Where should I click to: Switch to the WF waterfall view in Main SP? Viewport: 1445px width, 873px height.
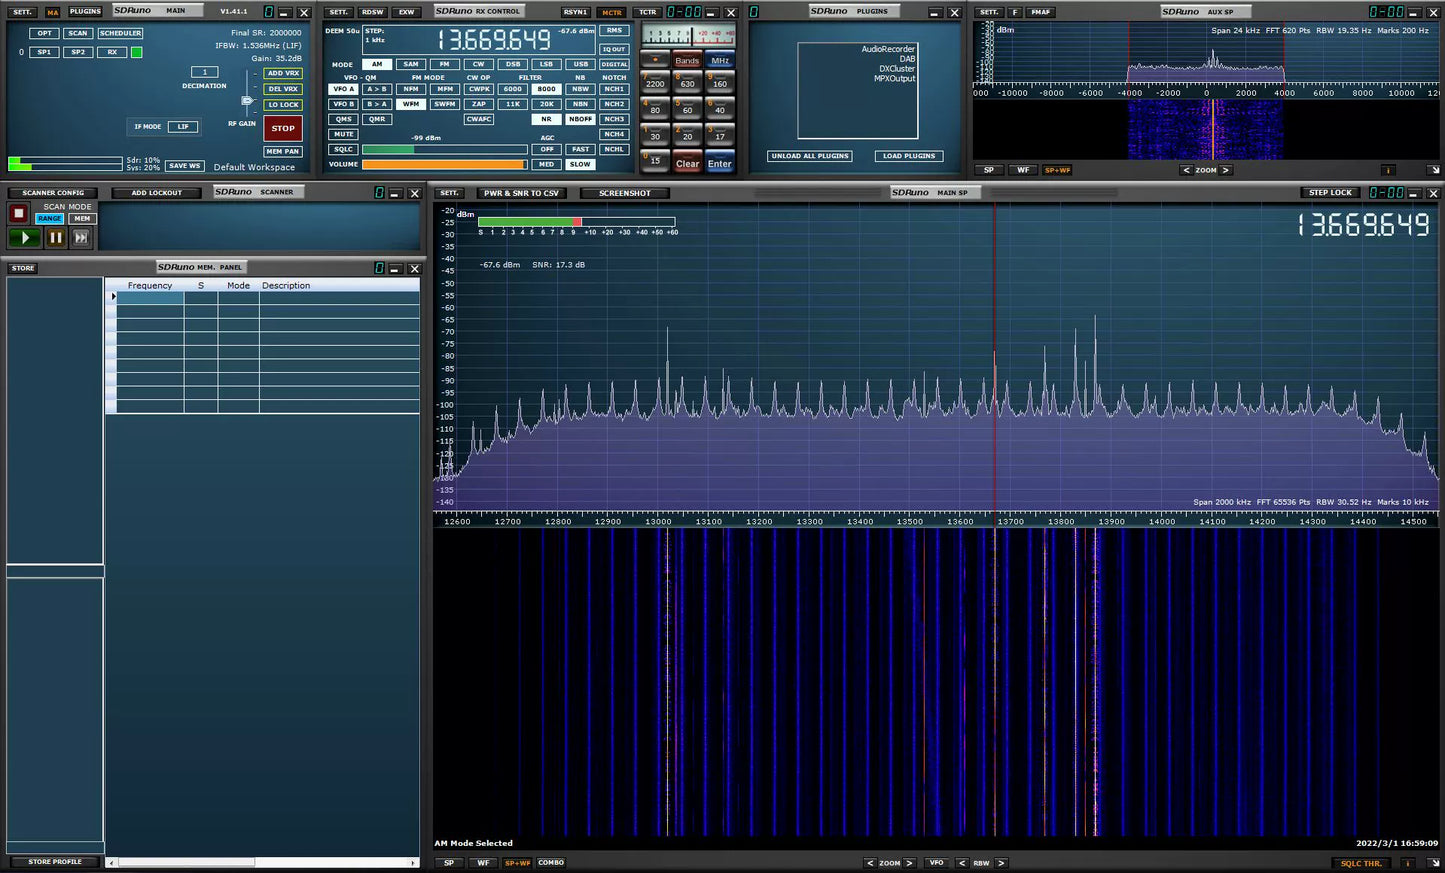pyautogui.click(x=483, y=863)
